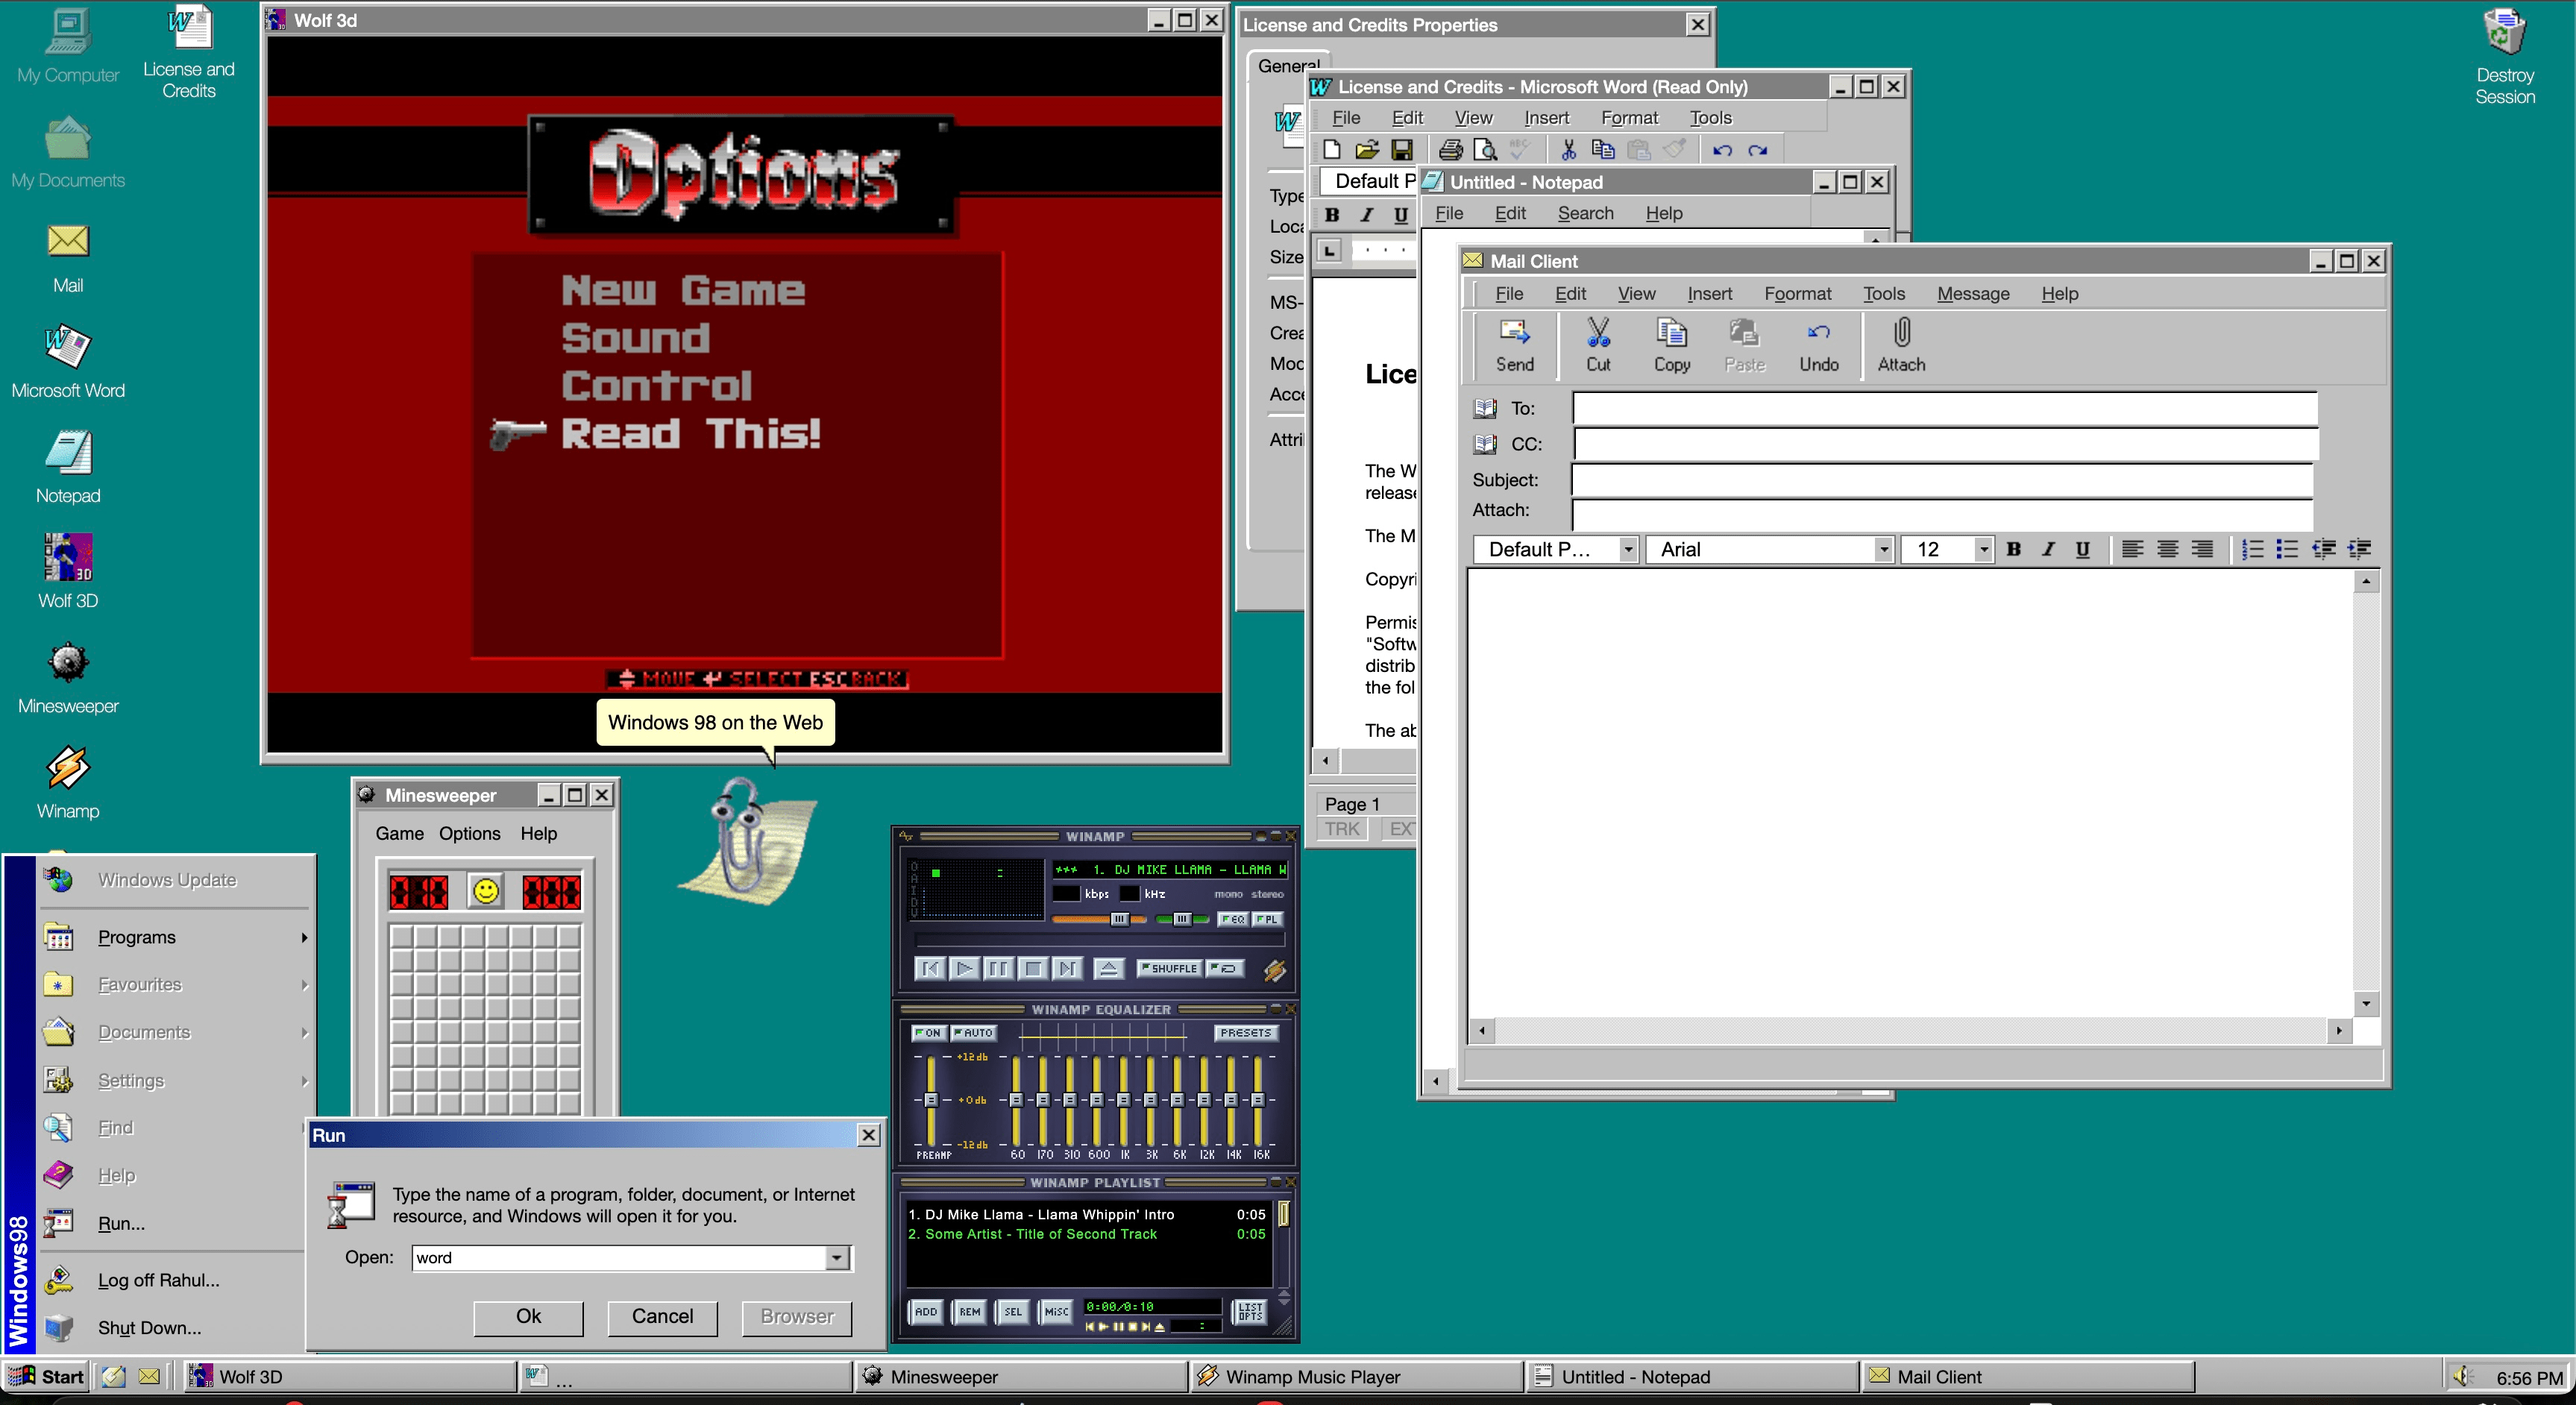Open the Programs submenu in Start menu
The width and height of the screenshot is (2576, 1405).
point(137,937)
